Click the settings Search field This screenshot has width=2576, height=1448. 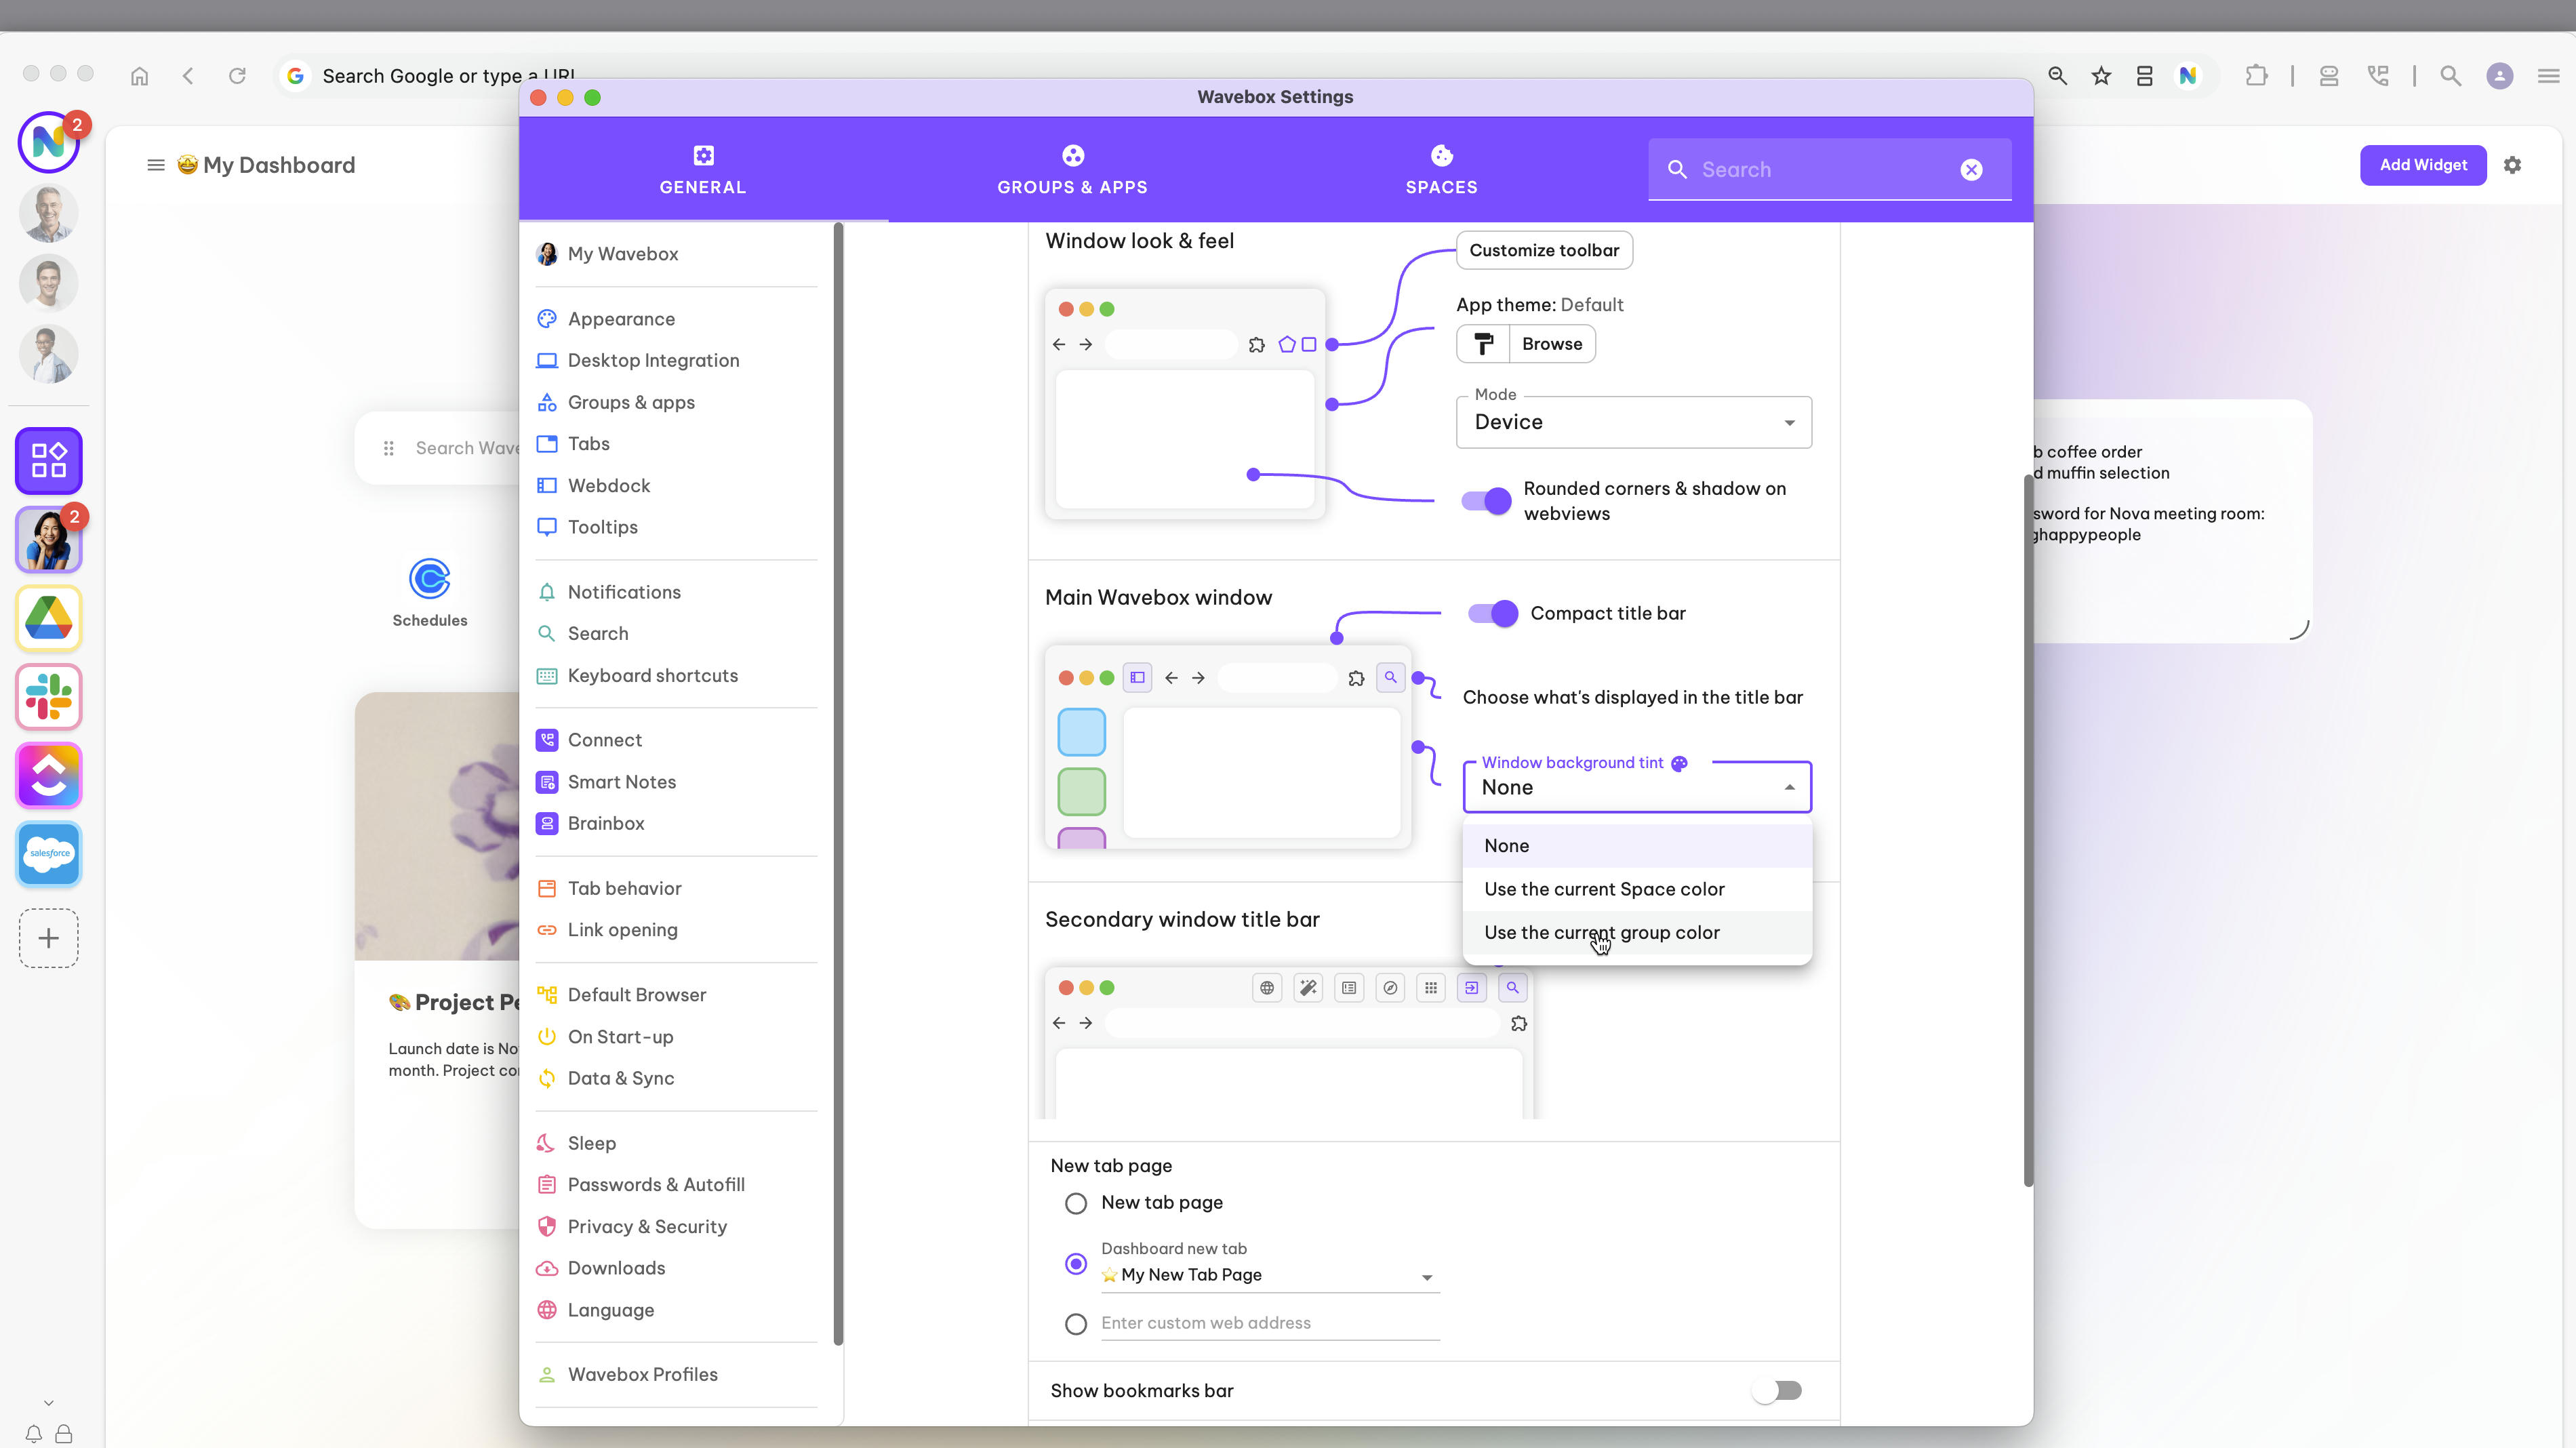point(1828,170)
